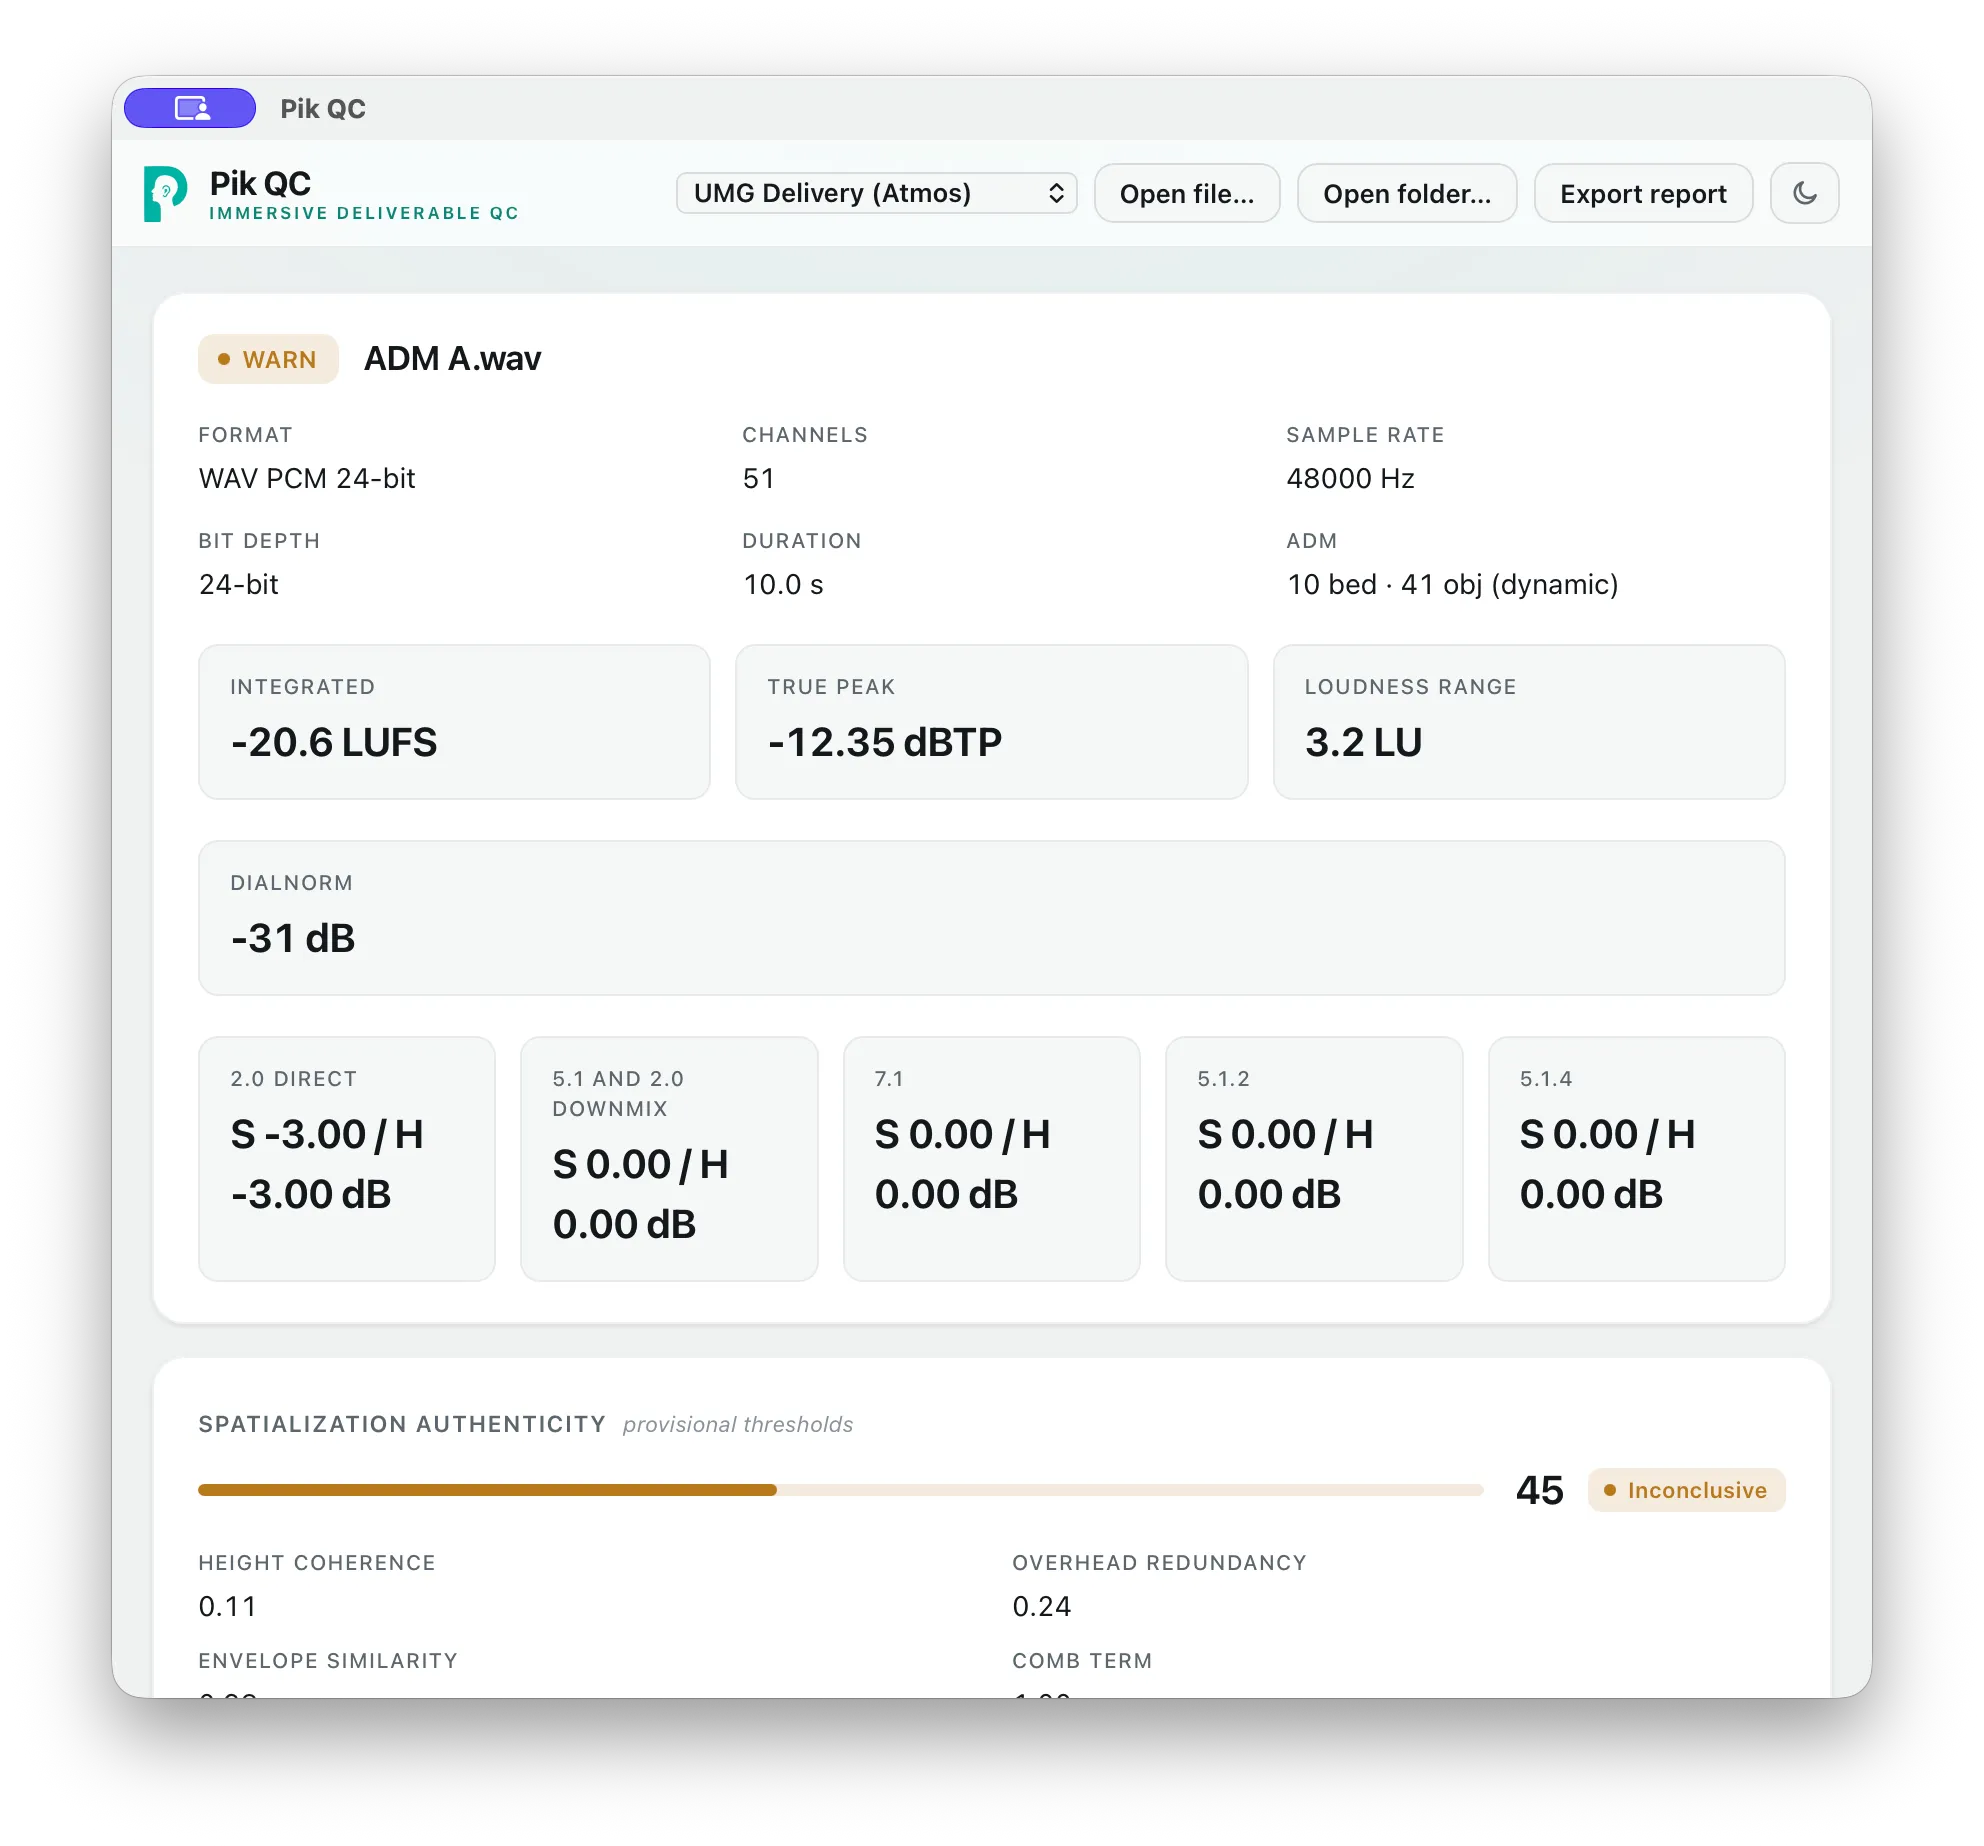Click the spatialization authenticity progress bar
The image size is (1984, 1846).
click(840, 1490)
